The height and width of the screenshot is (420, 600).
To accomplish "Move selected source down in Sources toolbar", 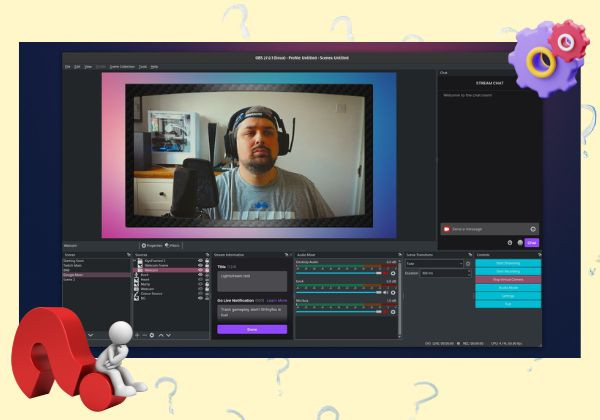I will point(168,335).
